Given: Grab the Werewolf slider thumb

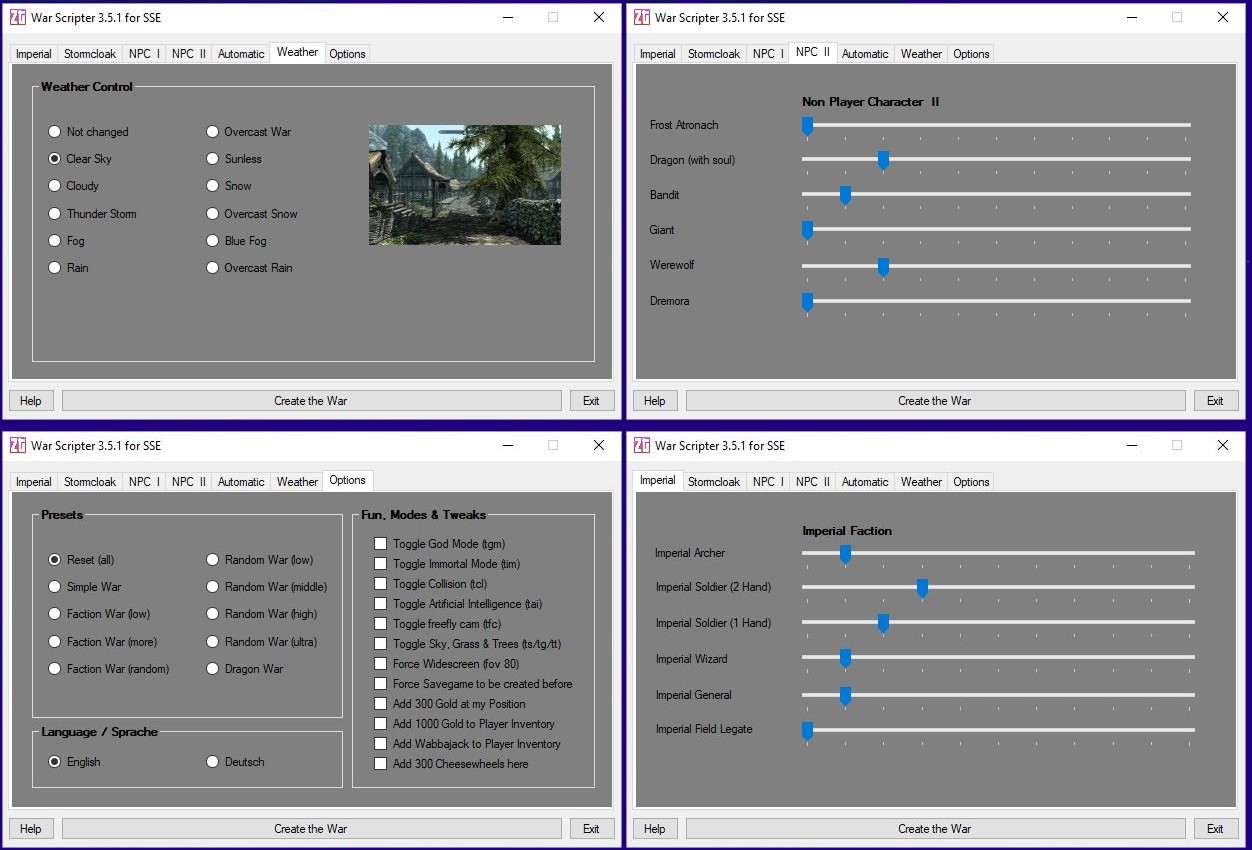Looking at the screenshot, I should [x=883, y=266].
